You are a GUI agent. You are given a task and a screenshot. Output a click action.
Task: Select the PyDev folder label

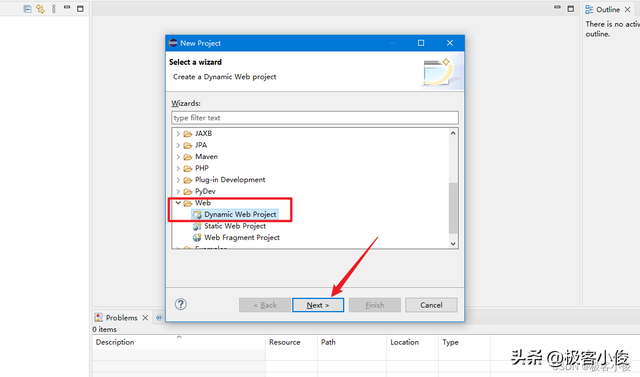pos(205,191)
